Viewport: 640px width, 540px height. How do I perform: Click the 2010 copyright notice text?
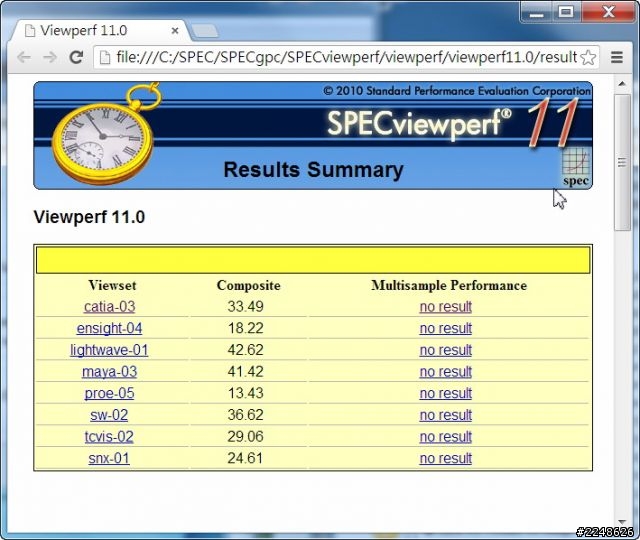tap(457, 91)
